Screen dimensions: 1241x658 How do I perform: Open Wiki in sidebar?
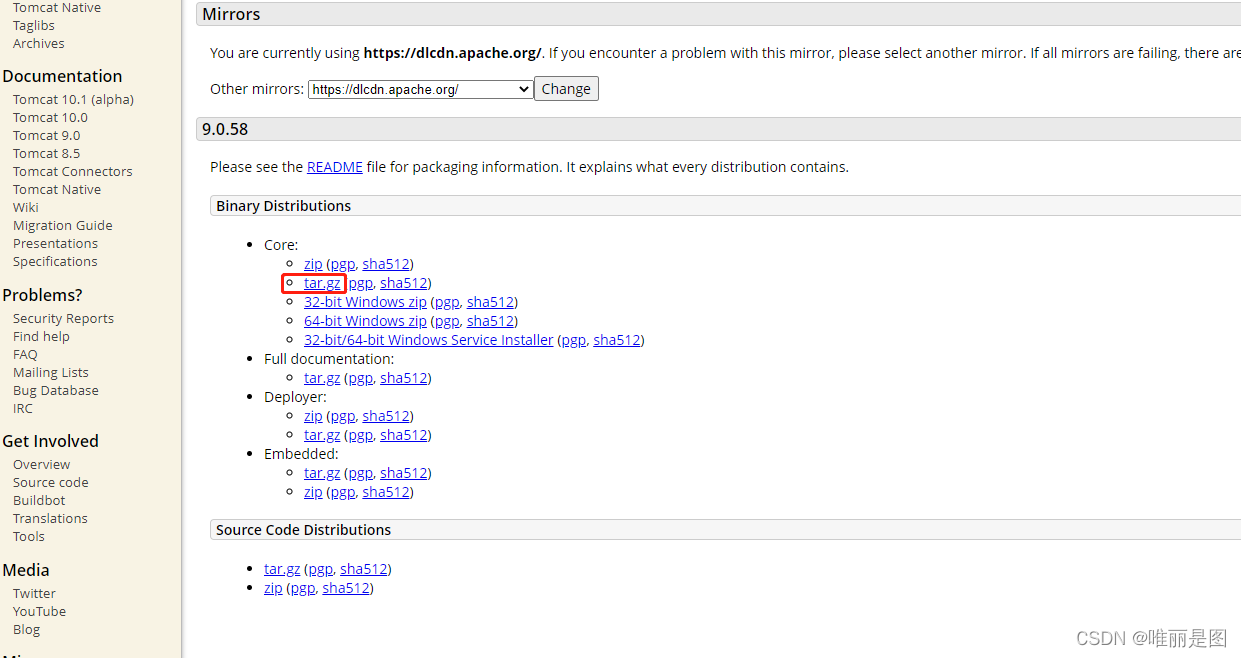click(26, 208)
